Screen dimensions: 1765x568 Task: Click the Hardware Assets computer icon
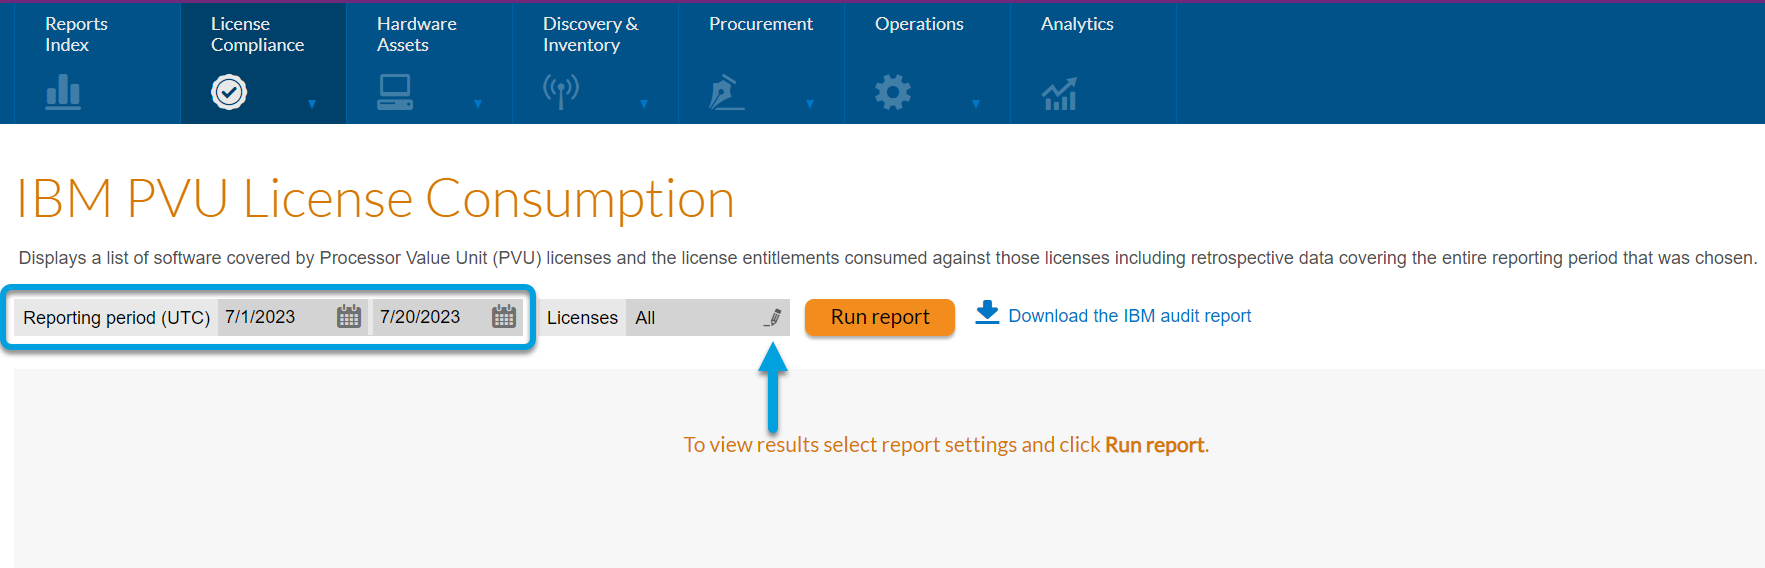(395, 93)
